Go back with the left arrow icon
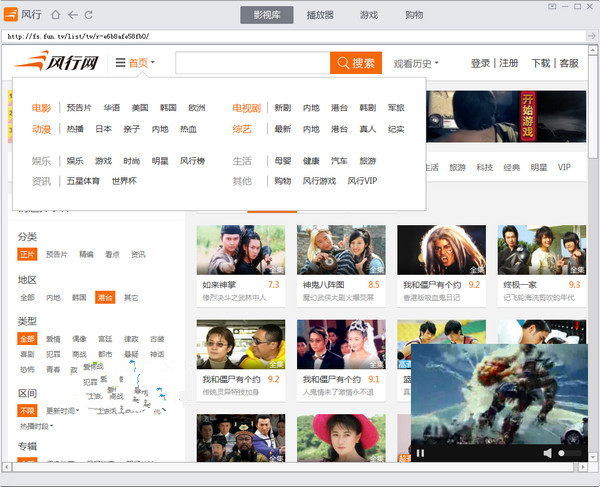 [x=71, y=15]
